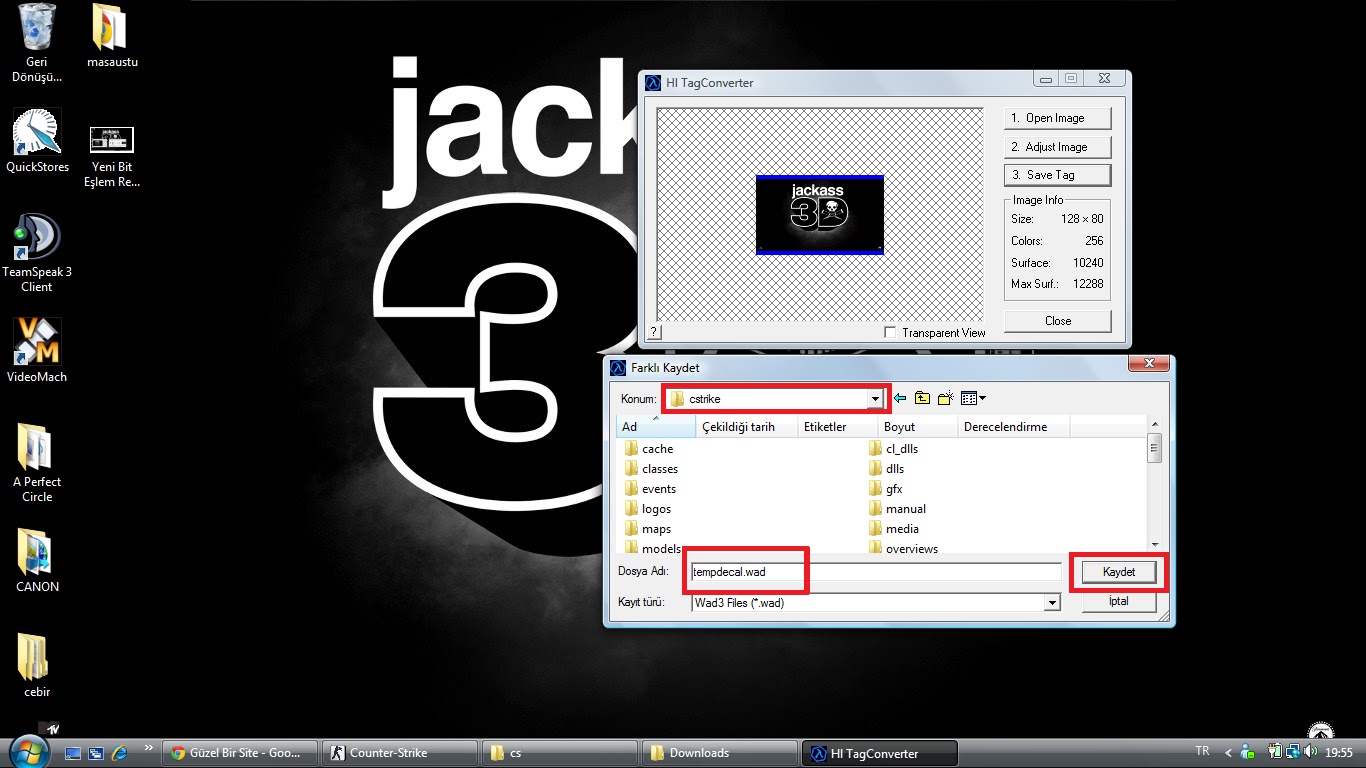This screenshot has height=768, width=1366.
Task: Expand the Kayıt türü file type dropdown
Action: 1051,603
